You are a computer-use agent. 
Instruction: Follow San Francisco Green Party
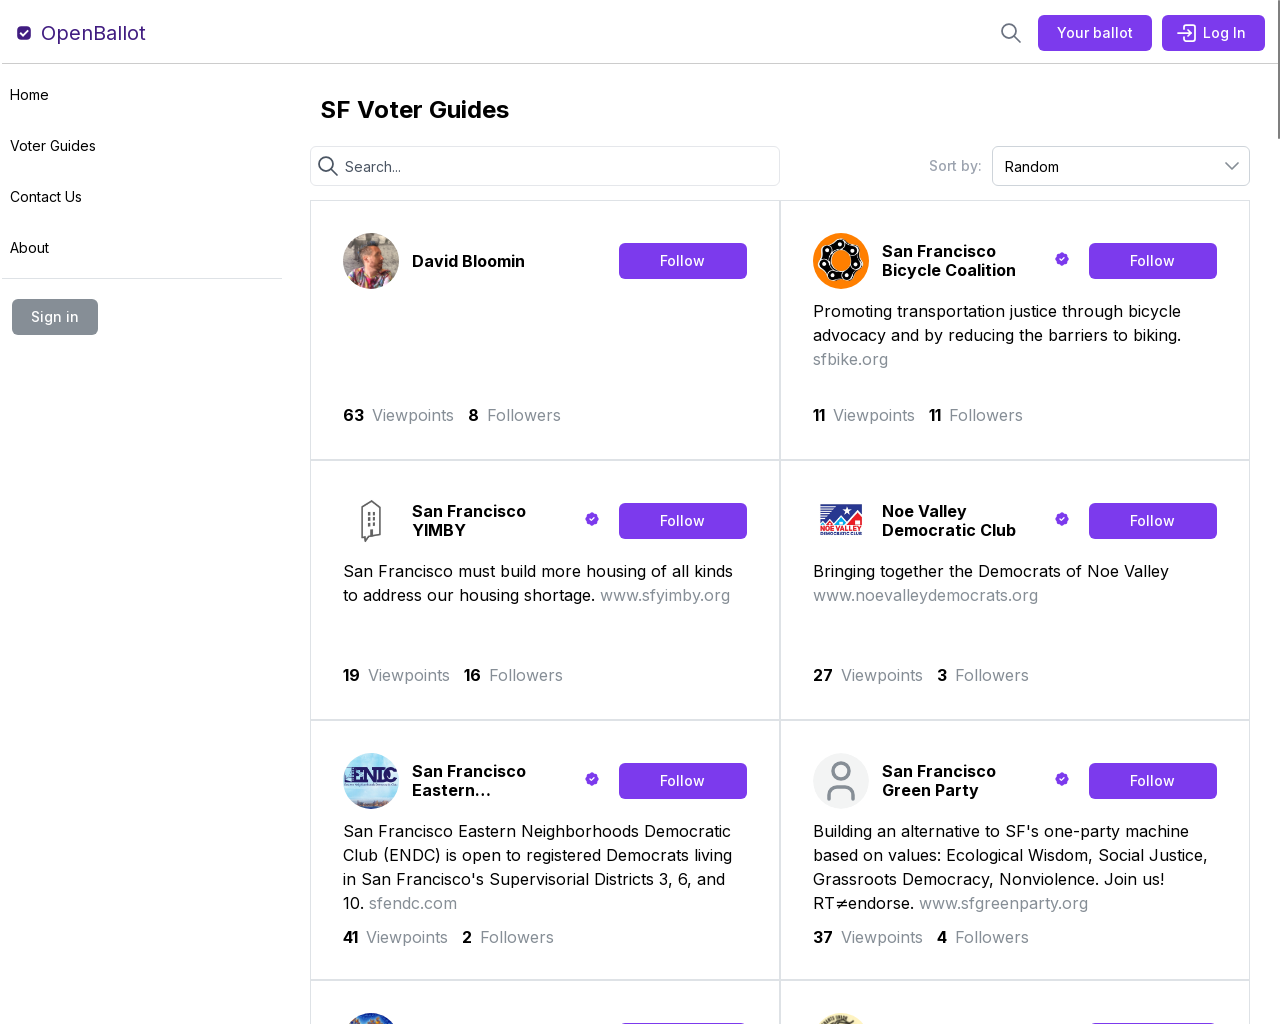(1153, 781)
